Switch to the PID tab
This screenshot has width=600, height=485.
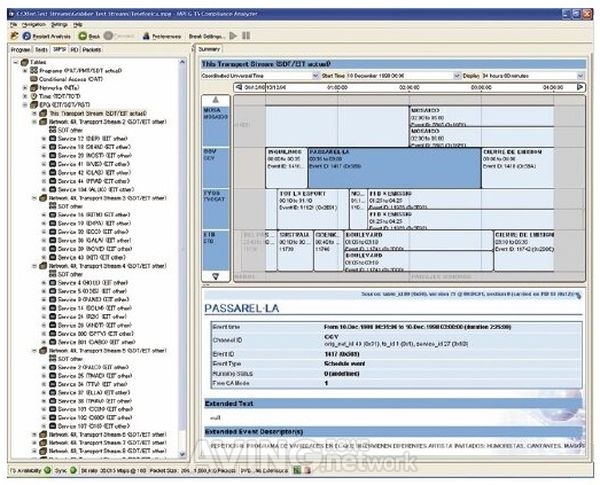(x=74, y=49)
